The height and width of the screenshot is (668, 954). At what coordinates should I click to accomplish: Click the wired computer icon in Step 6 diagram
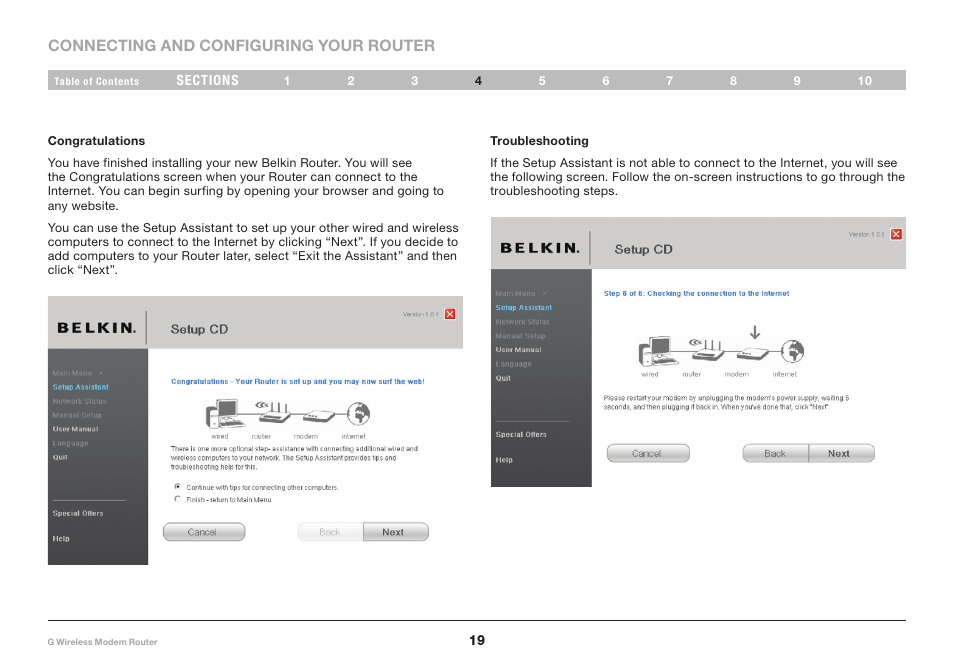pyautogui.click(x=656, y=351)
